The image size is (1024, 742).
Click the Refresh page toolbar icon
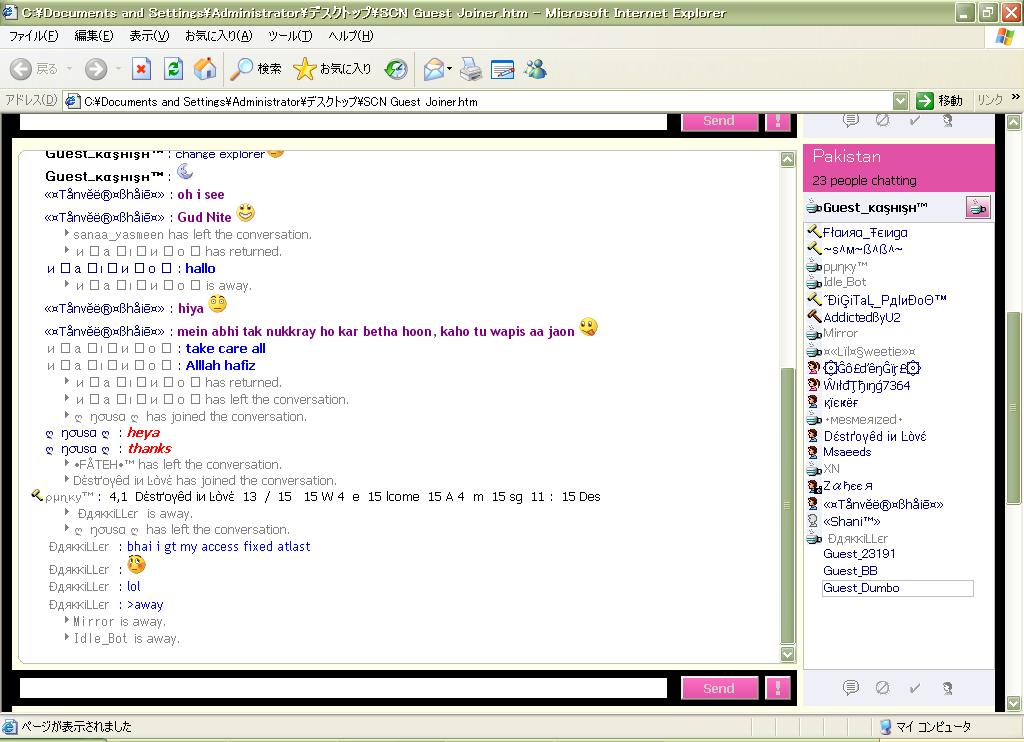click(x=173, y=69)
